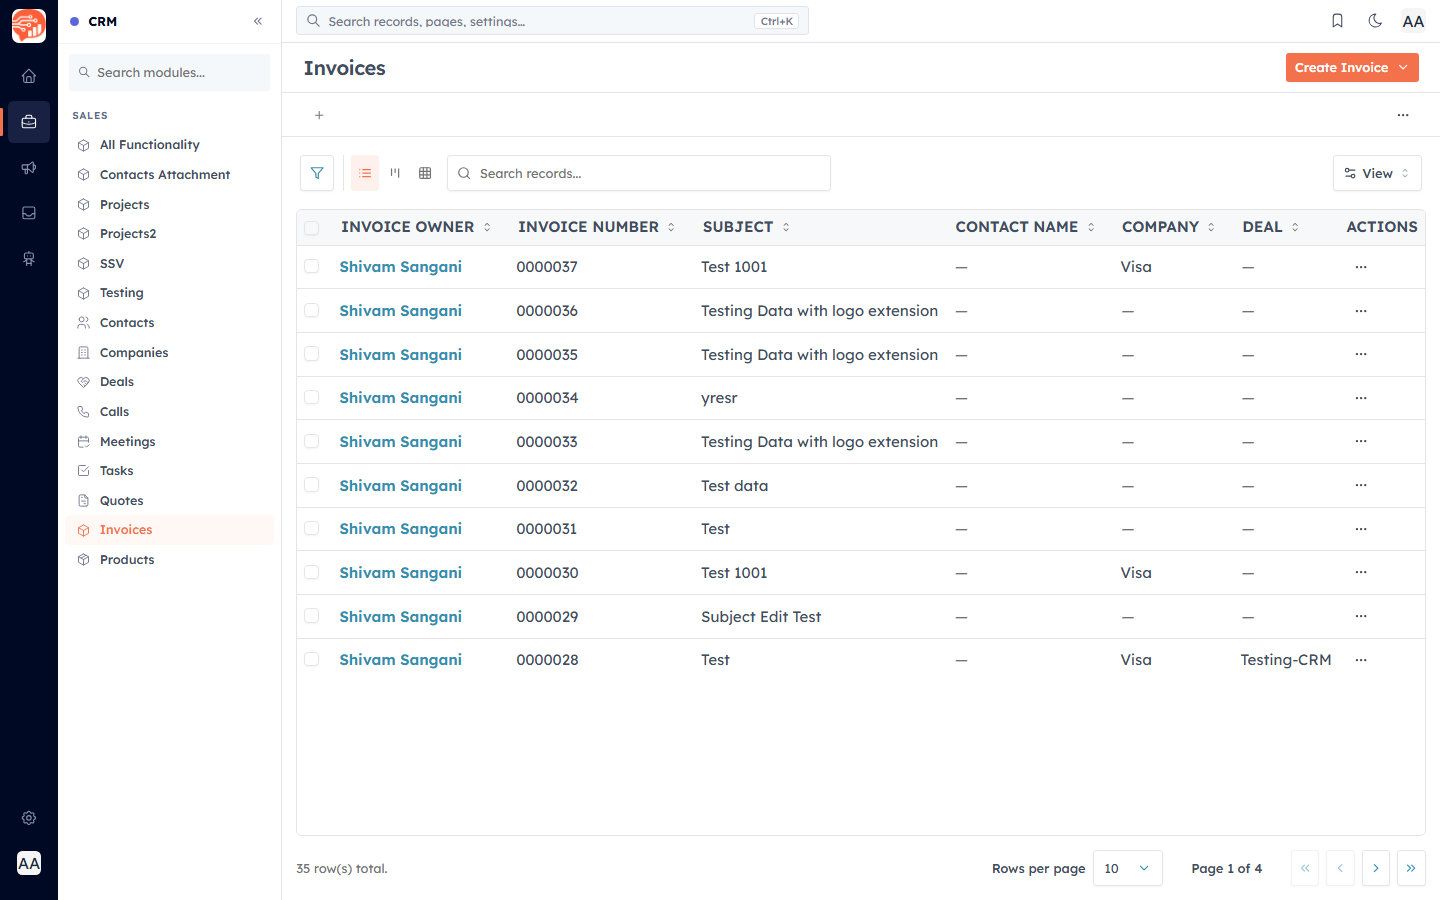Select the checkbox for invoice 0000029

coord(312,616)
